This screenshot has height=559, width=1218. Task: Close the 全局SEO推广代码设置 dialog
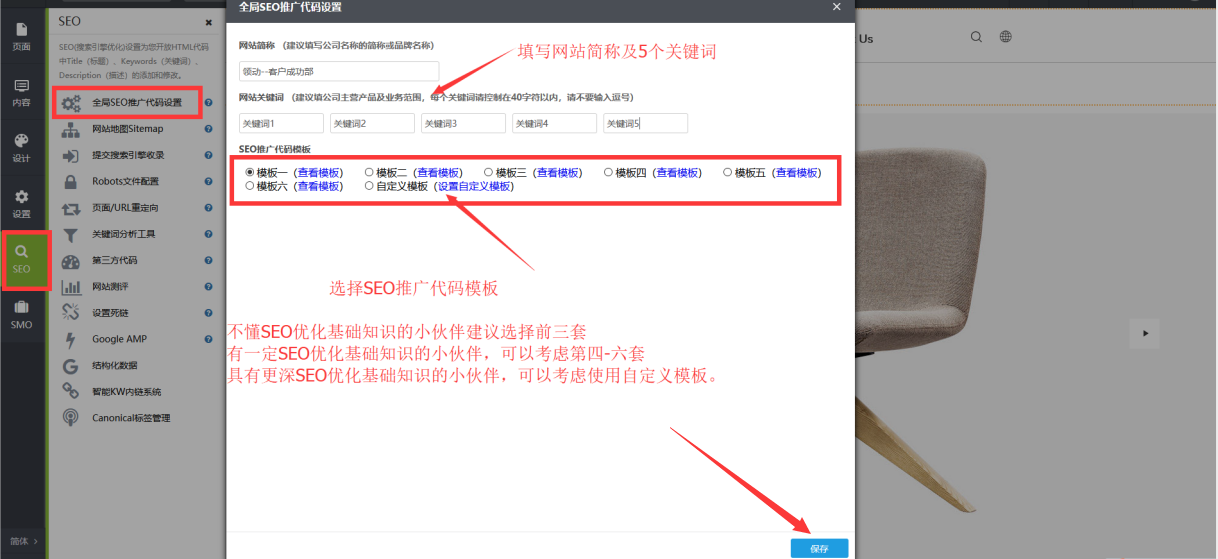836,7
